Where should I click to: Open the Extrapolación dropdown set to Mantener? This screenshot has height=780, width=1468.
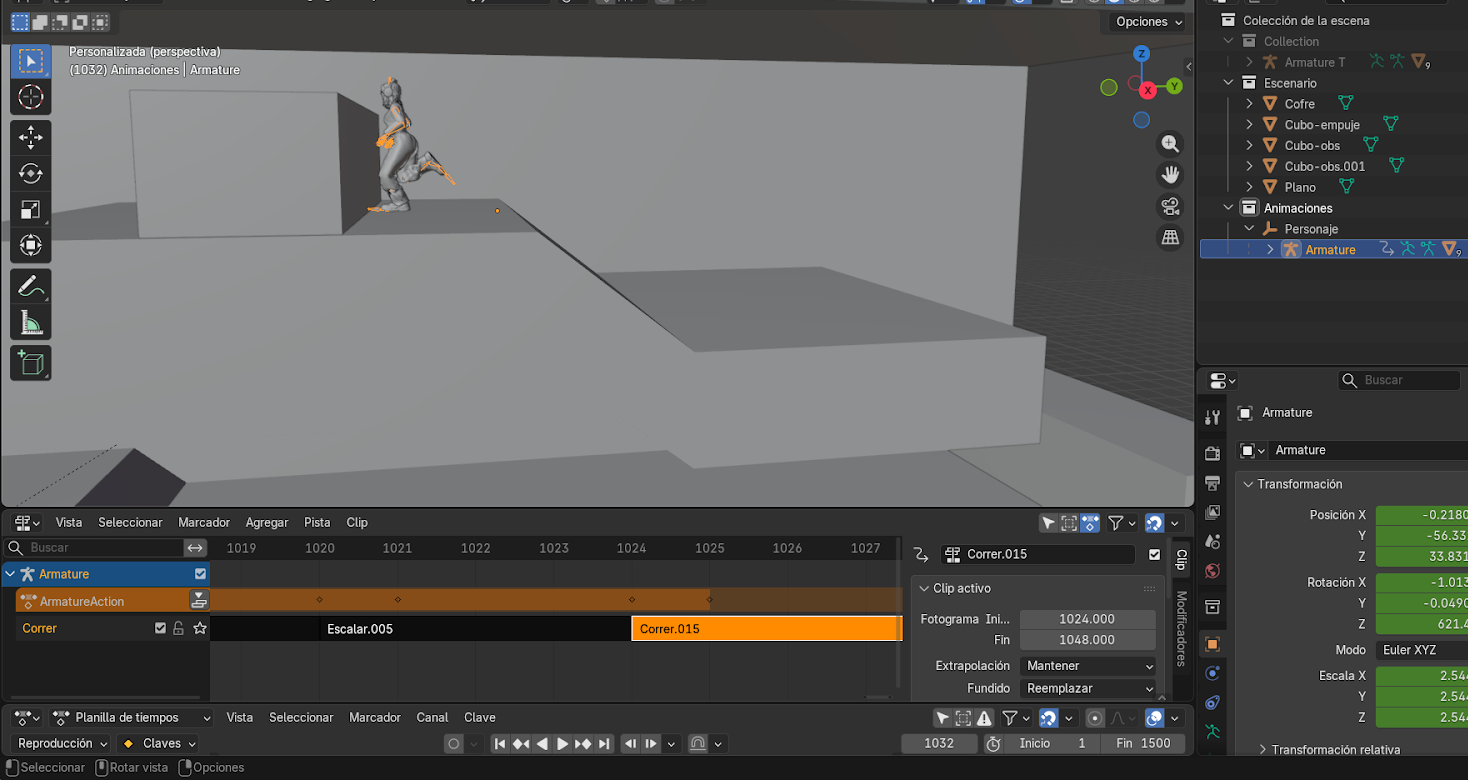(1088, 666)
